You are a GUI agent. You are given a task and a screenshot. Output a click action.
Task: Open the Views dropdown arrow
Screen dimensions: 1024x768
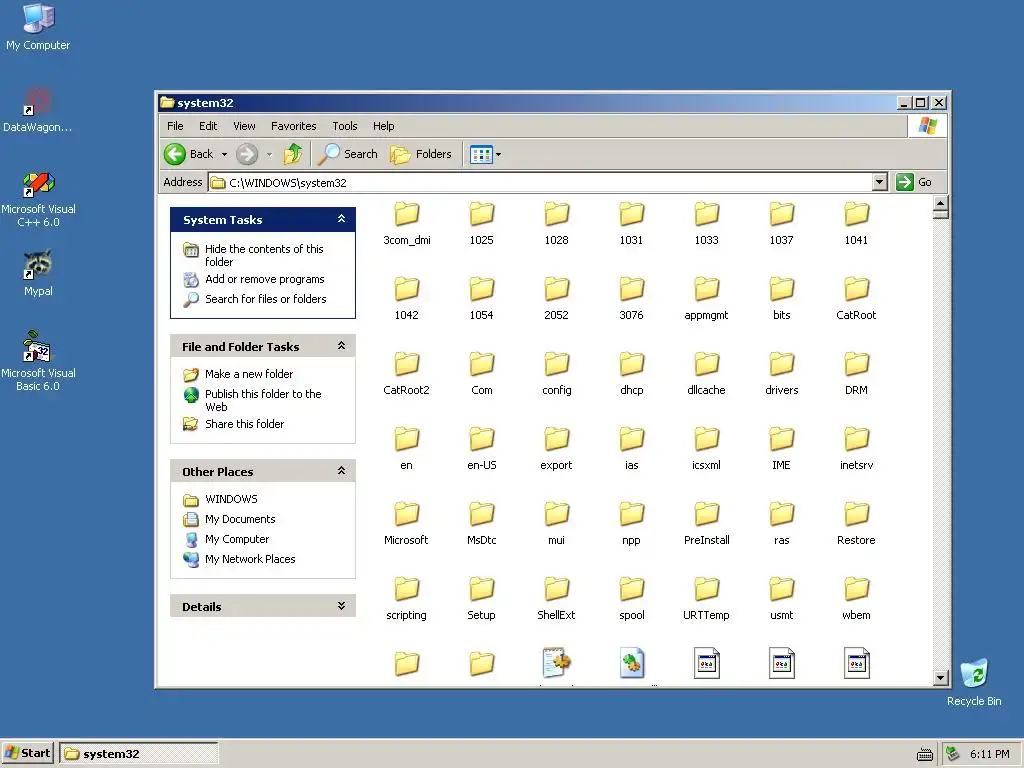point(498,155)
